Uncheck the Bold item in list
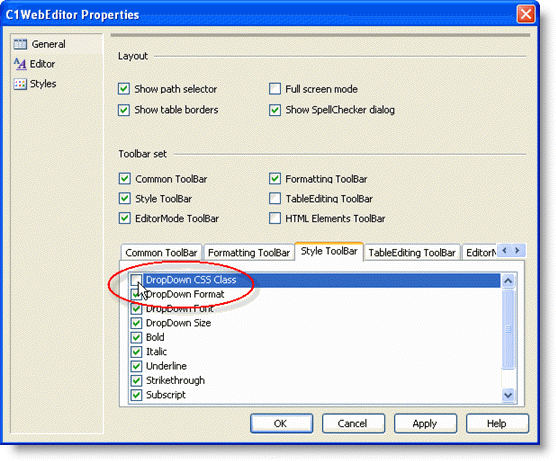This screenshot has width=556, height=461. pyautogui.click(x=137, y=337)
